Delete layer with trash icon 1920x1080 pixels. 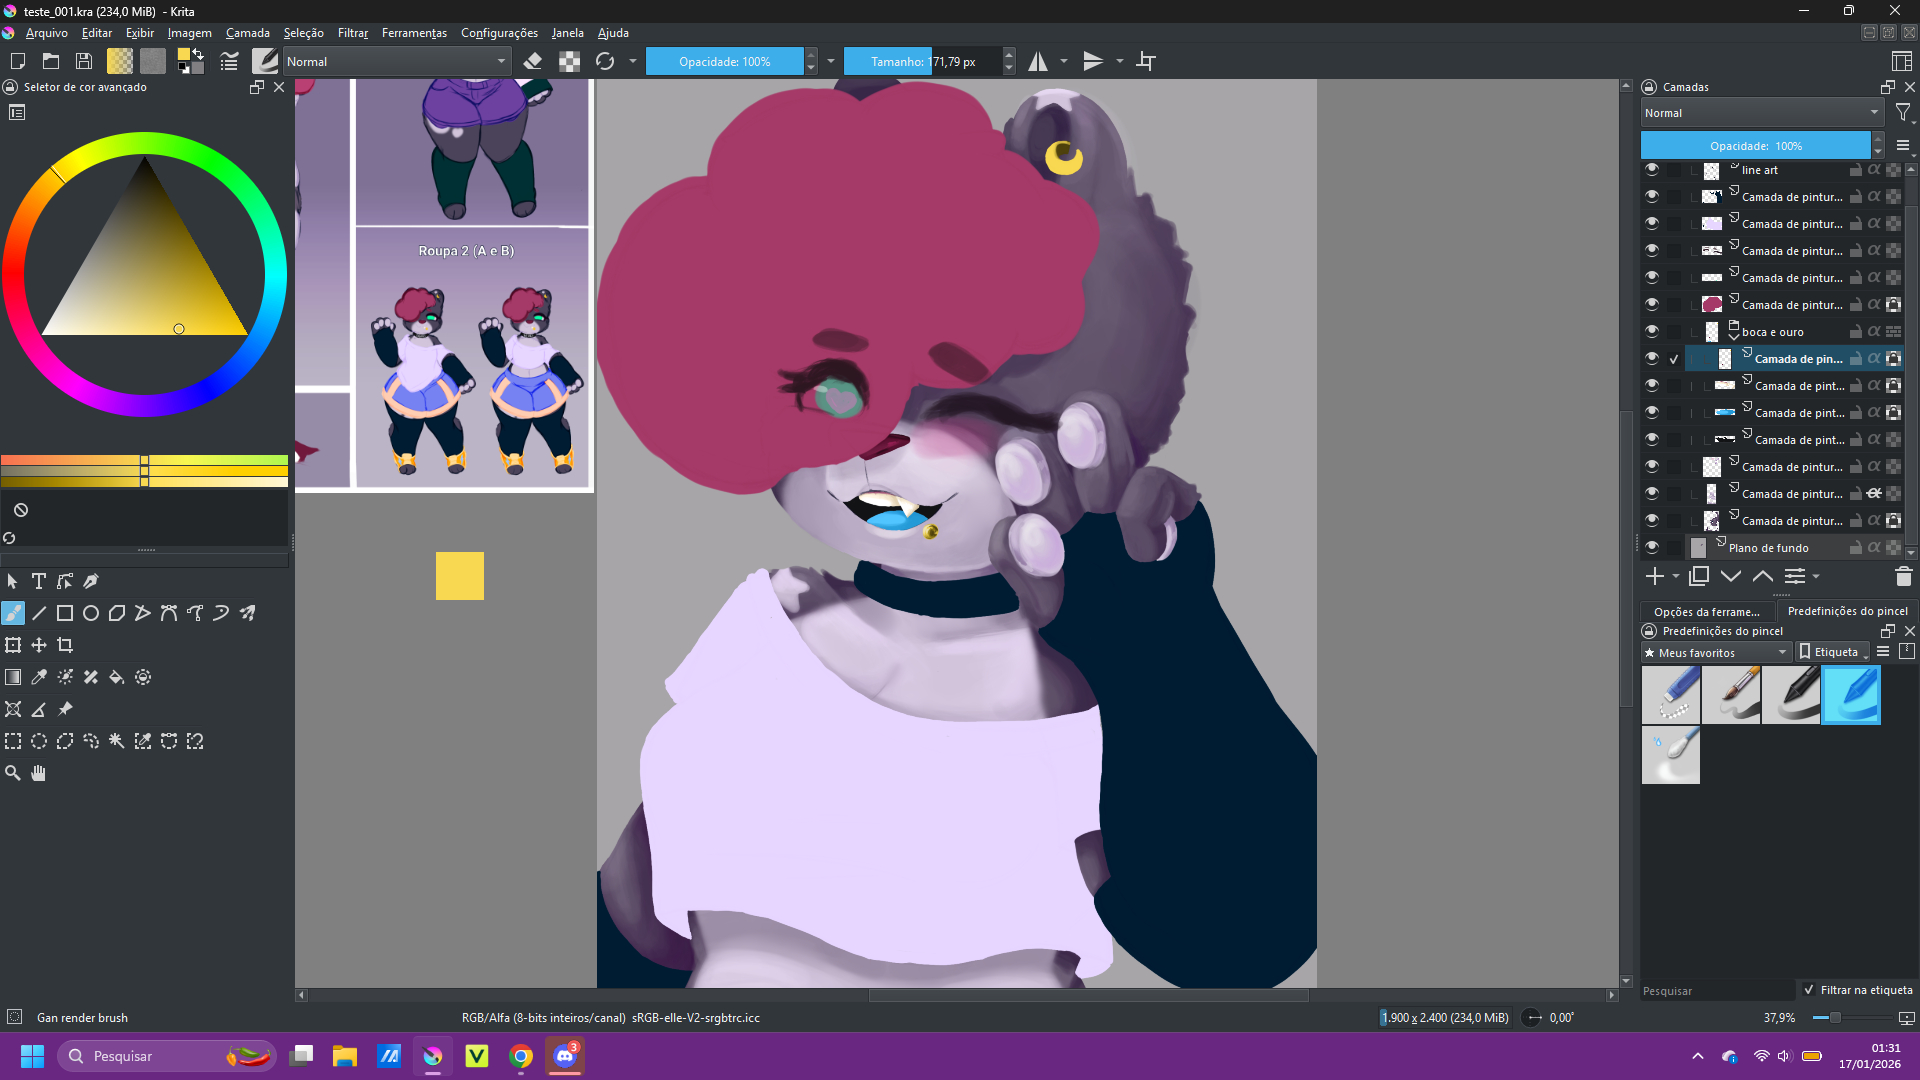(1903, 577)
